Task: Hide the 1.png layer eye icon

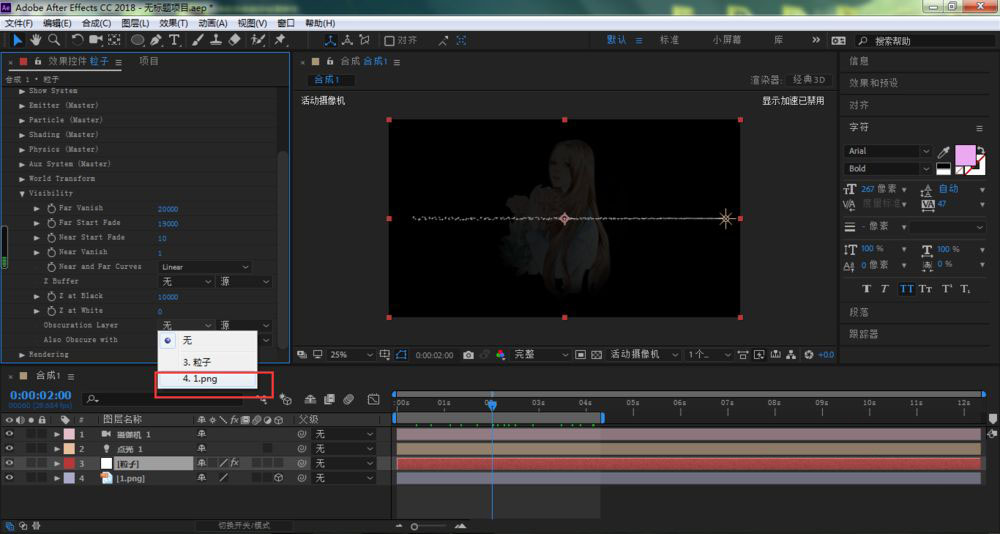Action: click(x=9, y=478)
